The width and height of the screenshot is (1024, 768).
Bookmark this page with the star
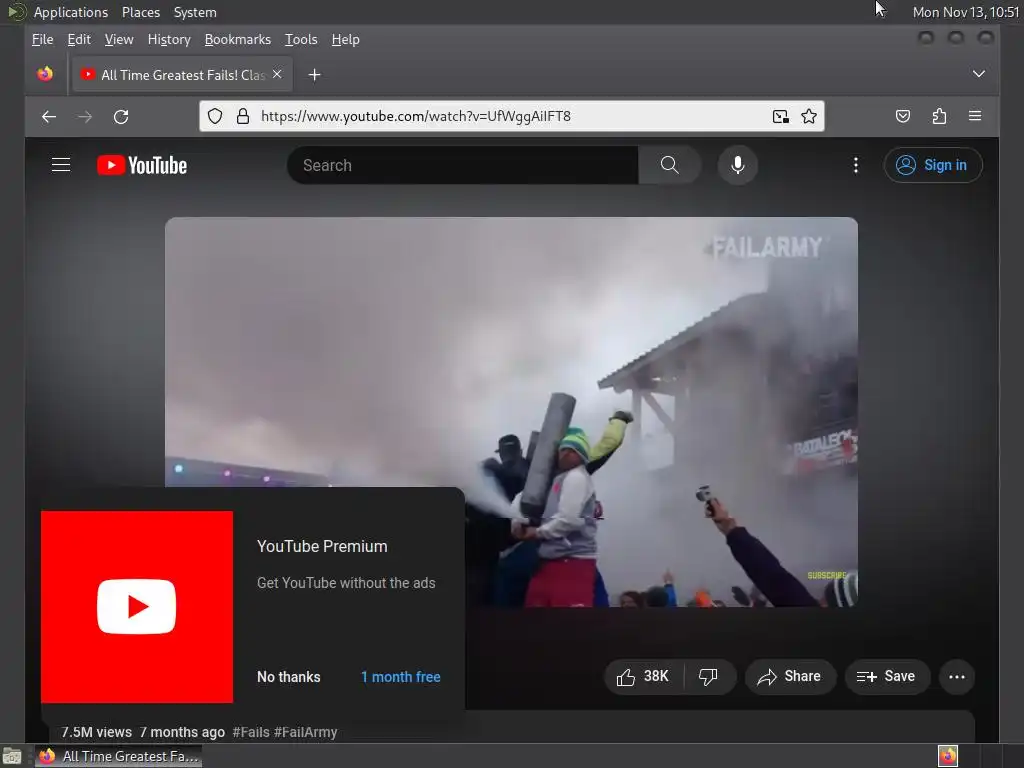(x=808, y=116)
